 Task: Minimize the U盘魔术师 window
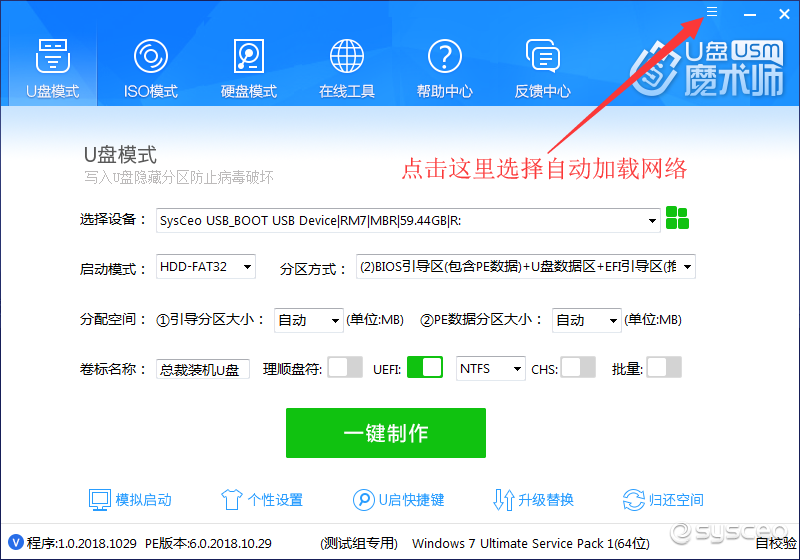pyautogui.click(x=749, y=14)
